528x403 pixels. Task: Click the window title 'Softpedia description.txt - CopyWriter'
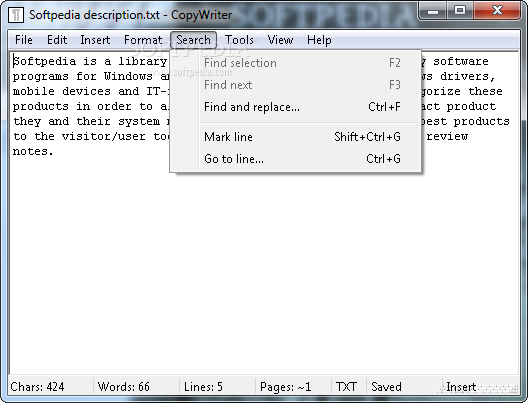click(x=130, y=15)
